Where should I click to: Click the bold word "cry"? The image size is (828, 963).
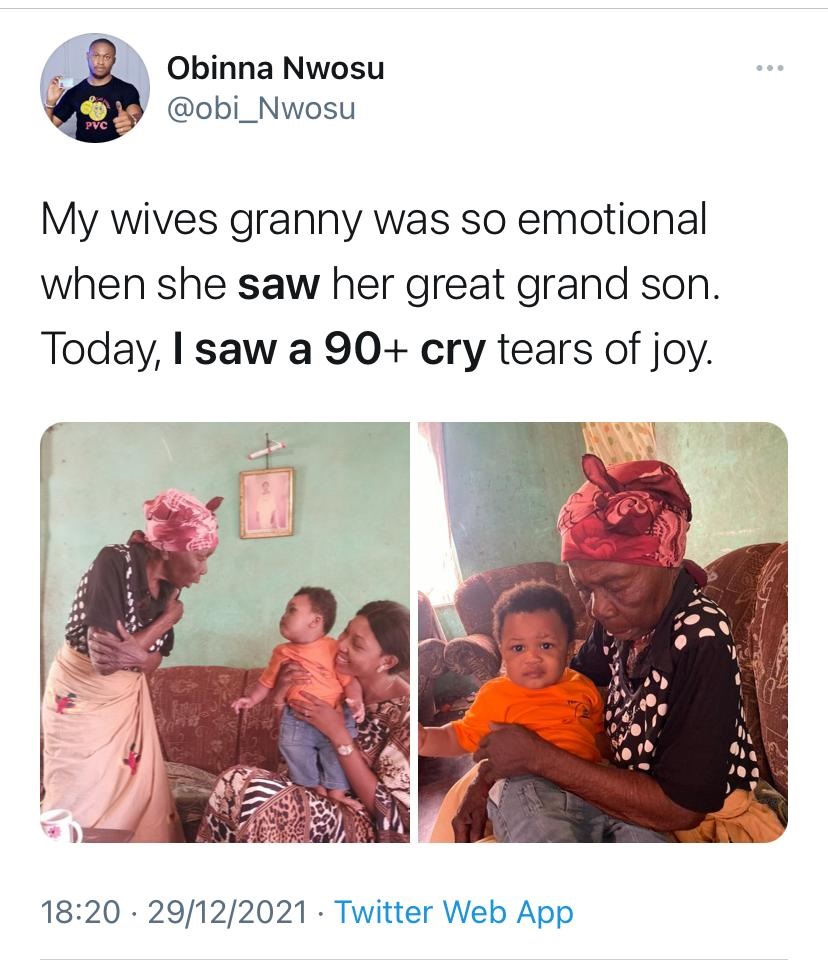coord(453,351)
